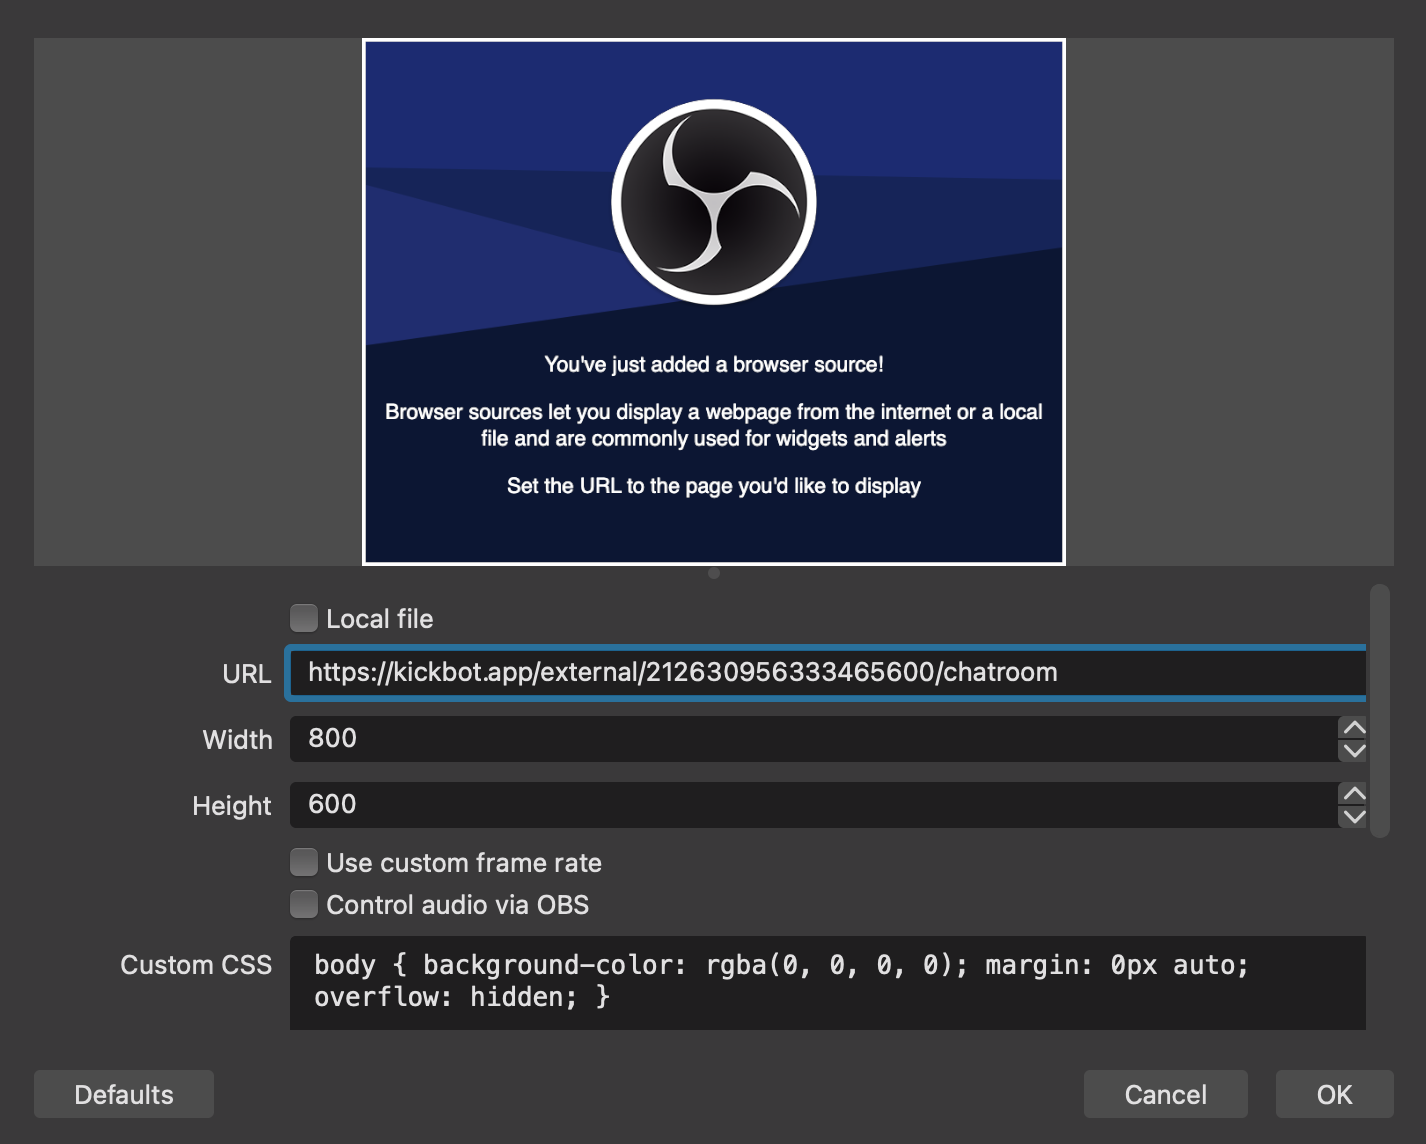Increment the Width value with the up arrow
1426x1144 pixels.
click(1354, 727)
